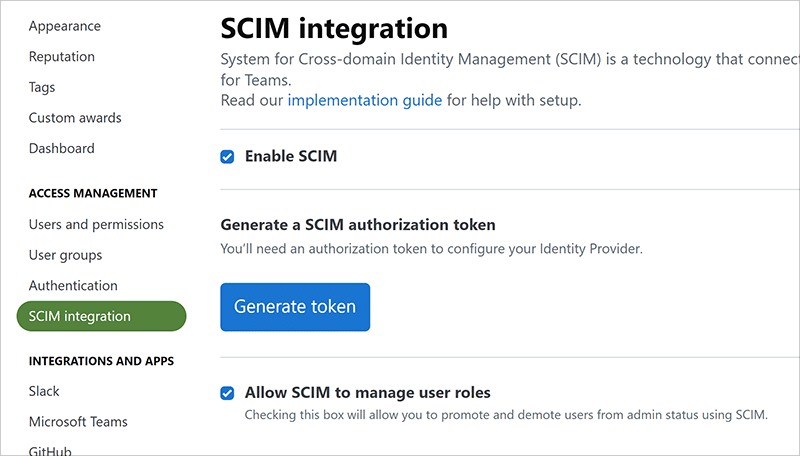Screen dimensions: 800x456
Task: Click the ACCESS MANAGEMENT section header
Action: coord(93,193)
